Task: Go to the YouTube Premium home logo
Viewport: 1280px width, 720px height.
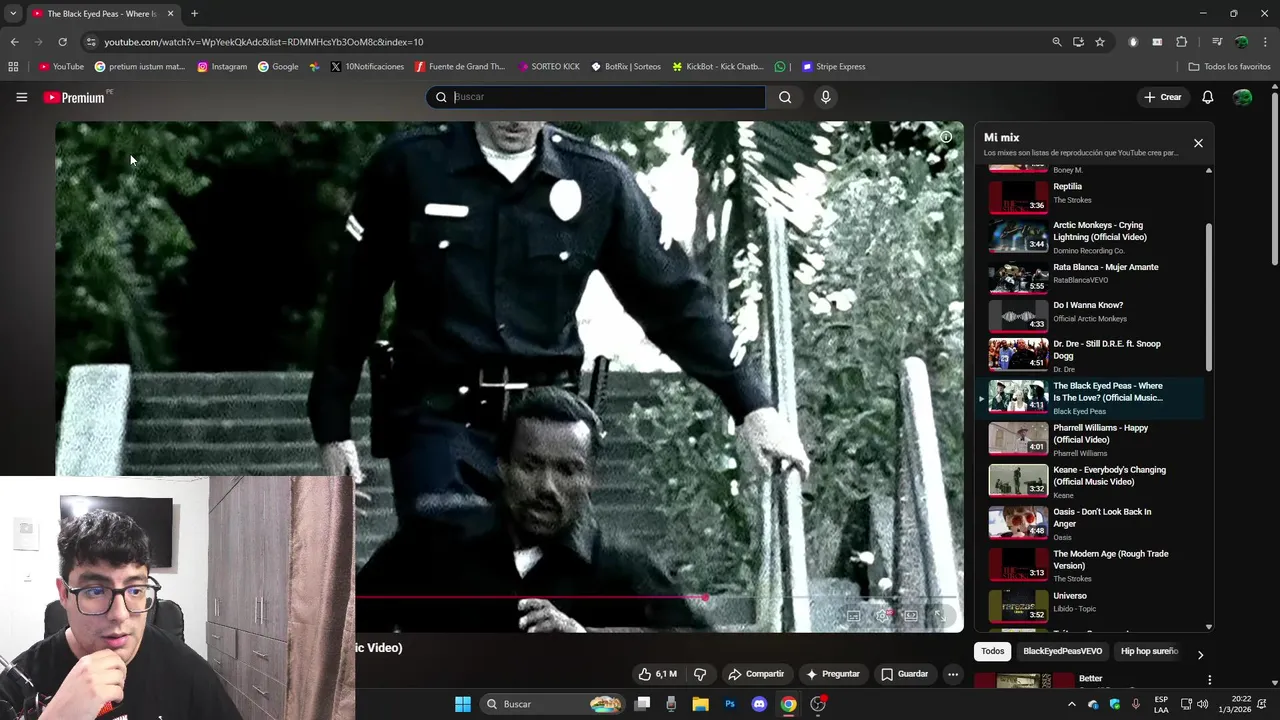Action: 74,97
